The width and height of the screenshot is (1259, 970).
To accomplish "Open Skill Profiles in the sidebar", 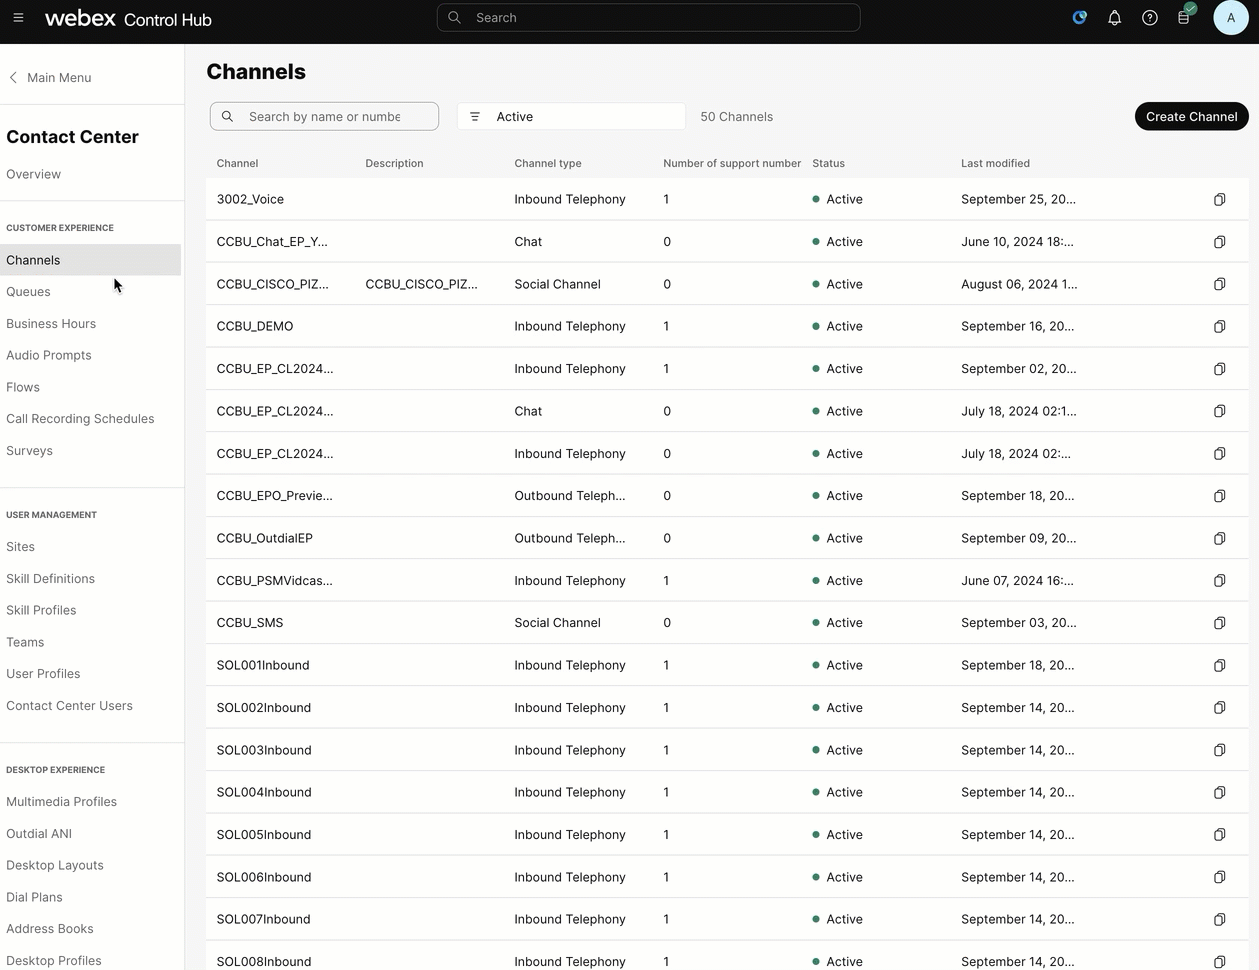I will [x=41, y=610].
